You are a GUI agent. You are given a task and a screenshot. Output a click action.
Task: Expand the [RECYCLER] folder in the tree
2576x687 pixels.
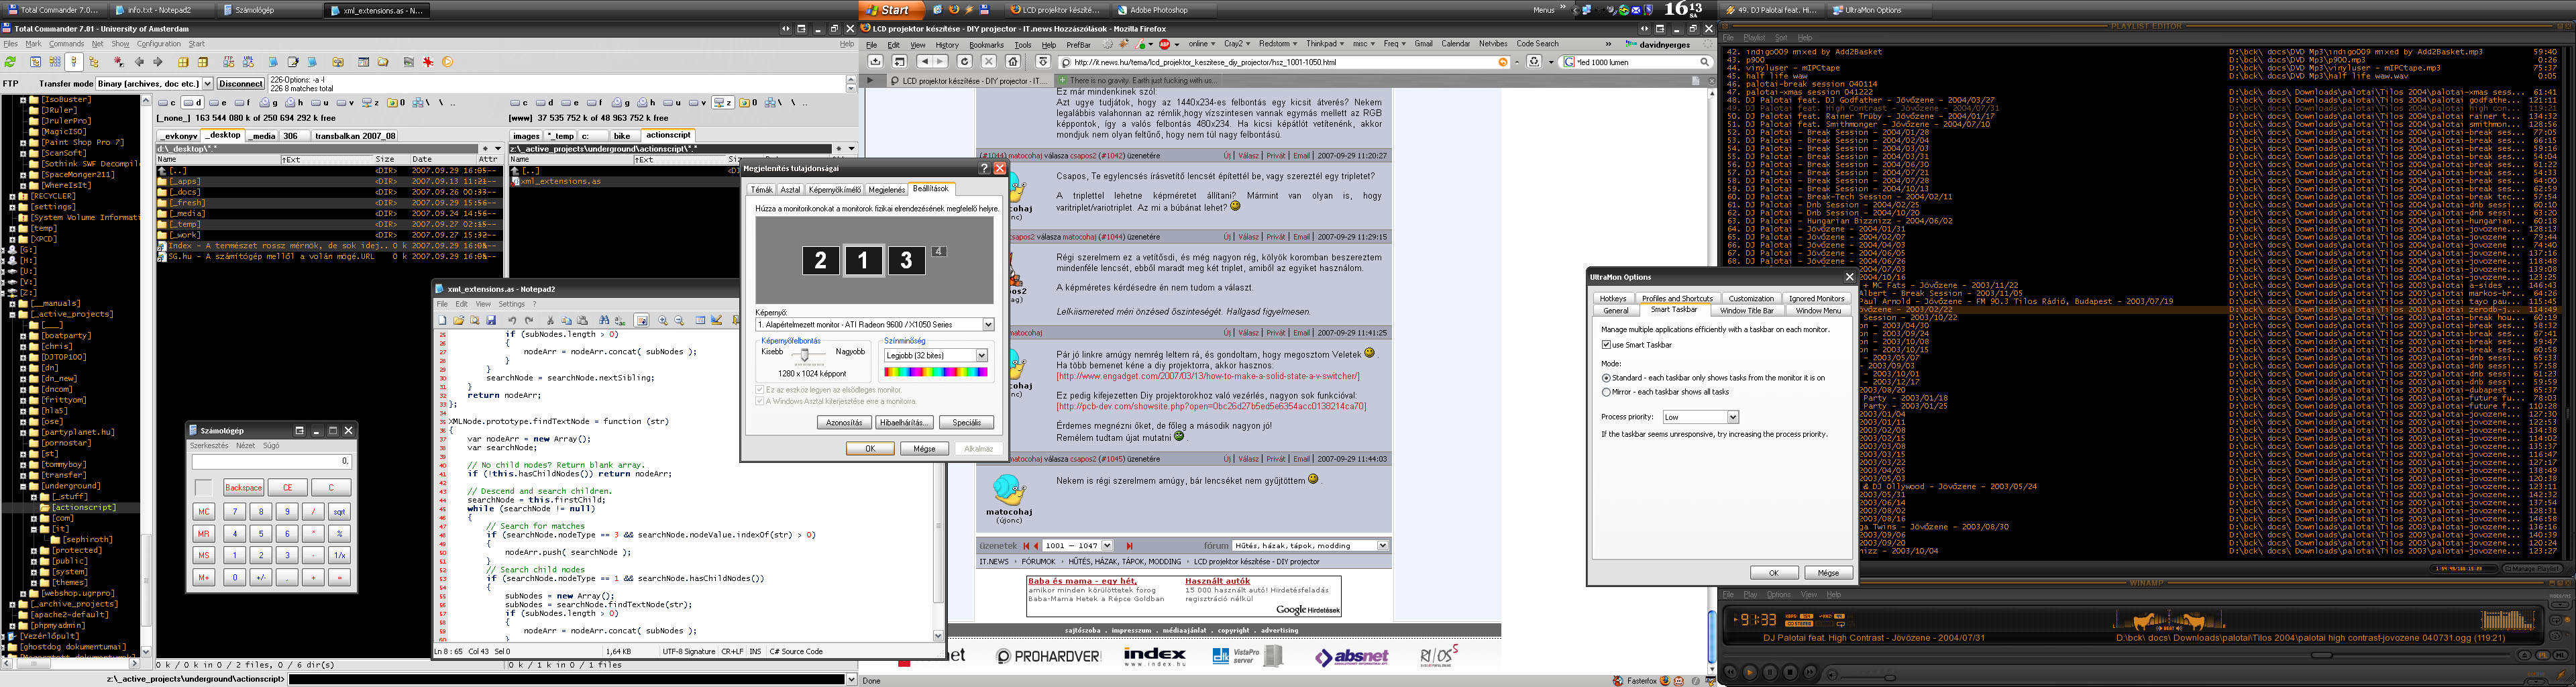[12, 196]
